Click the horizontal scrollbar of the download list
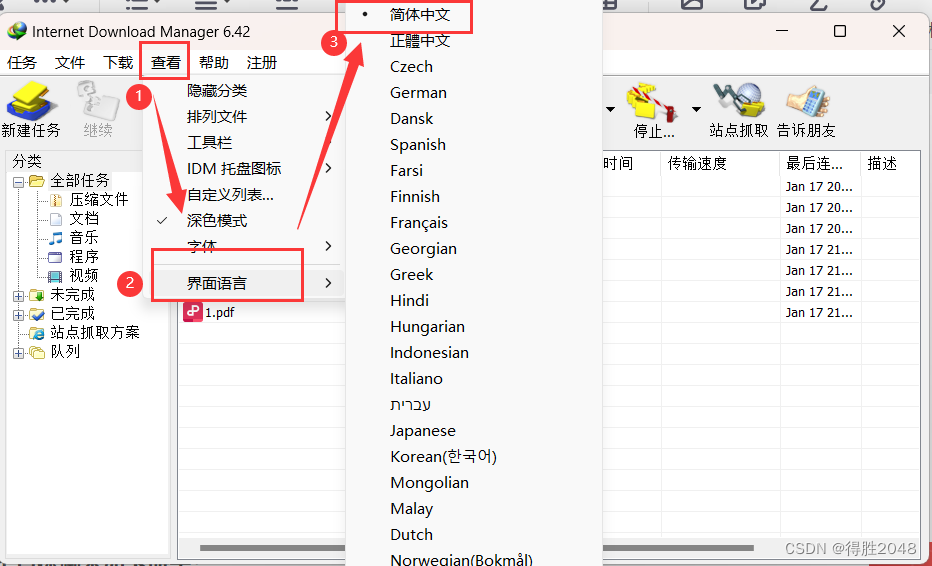Screen dimensions: 932x566 pyautogui.click(x=477, y=548)
